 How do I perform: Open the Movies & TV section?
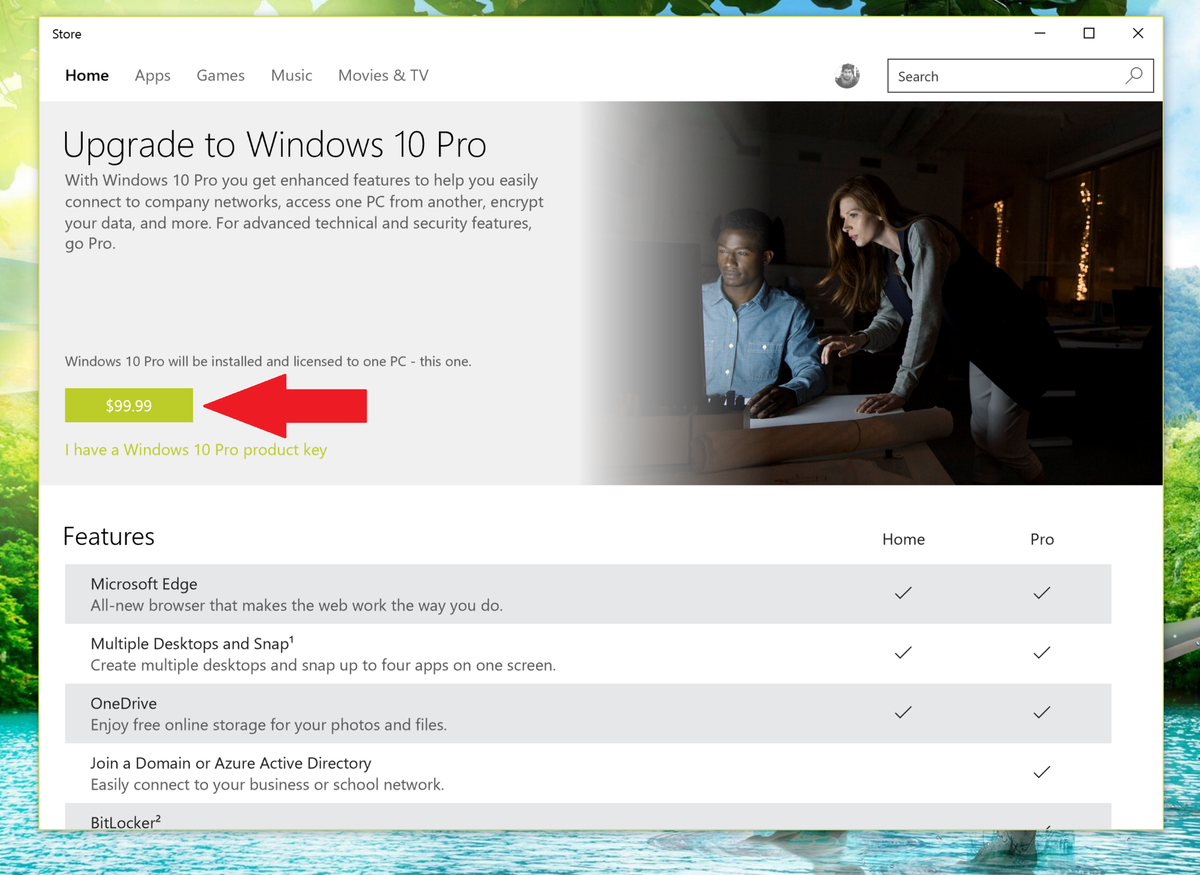coord(383,75)
